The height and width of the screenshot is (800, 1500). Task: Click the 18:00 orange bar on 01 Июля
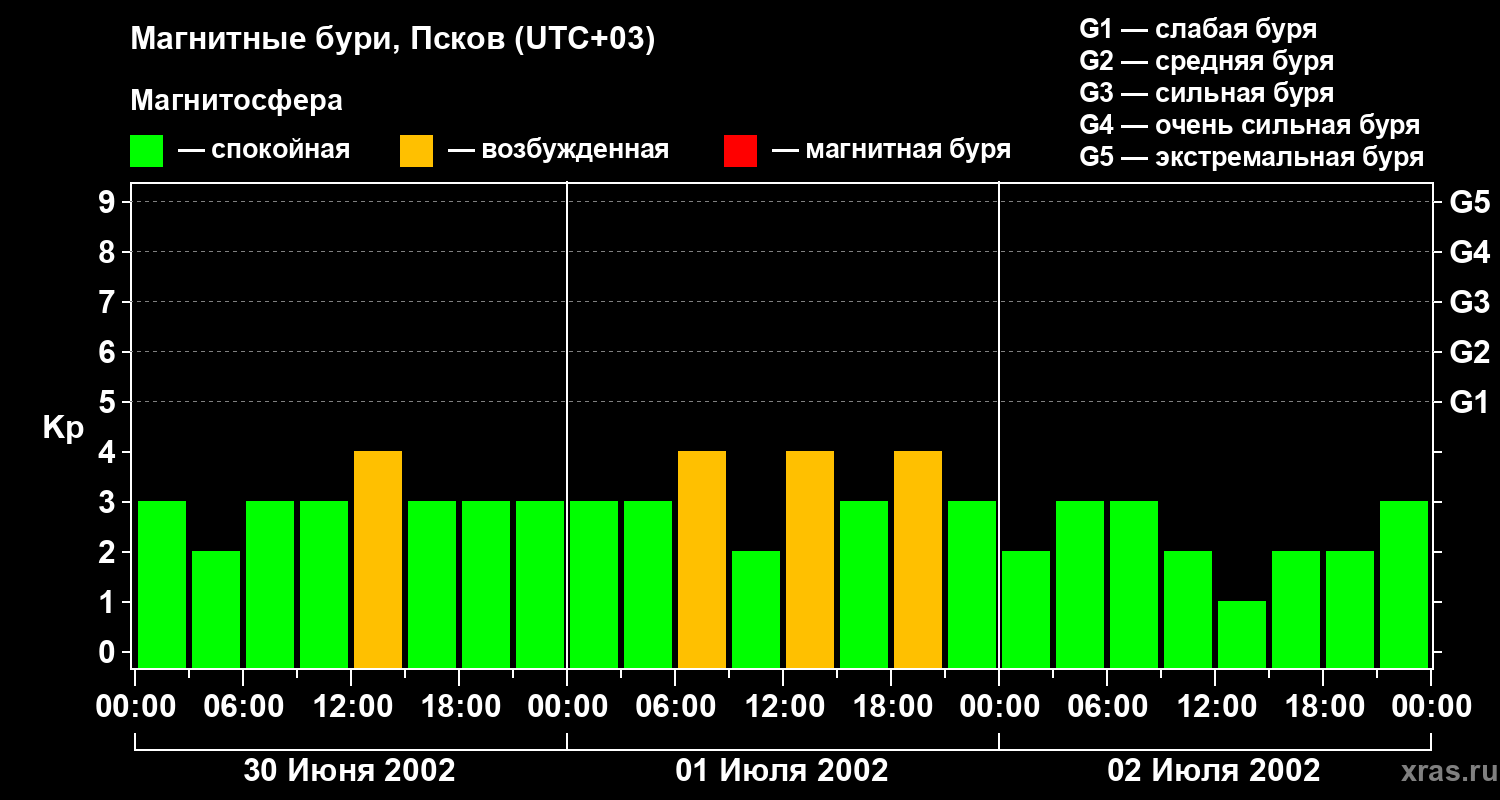[x=918, y=559]
